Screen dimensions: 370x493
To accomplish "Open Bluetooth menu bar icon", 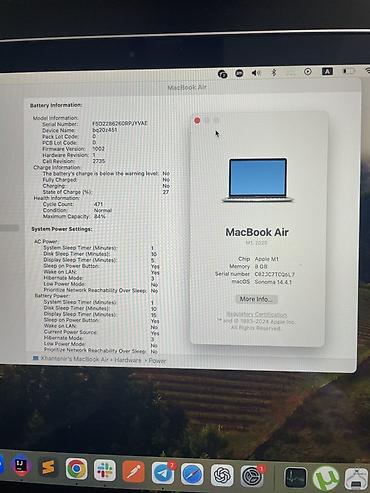I will pos(274,72).
